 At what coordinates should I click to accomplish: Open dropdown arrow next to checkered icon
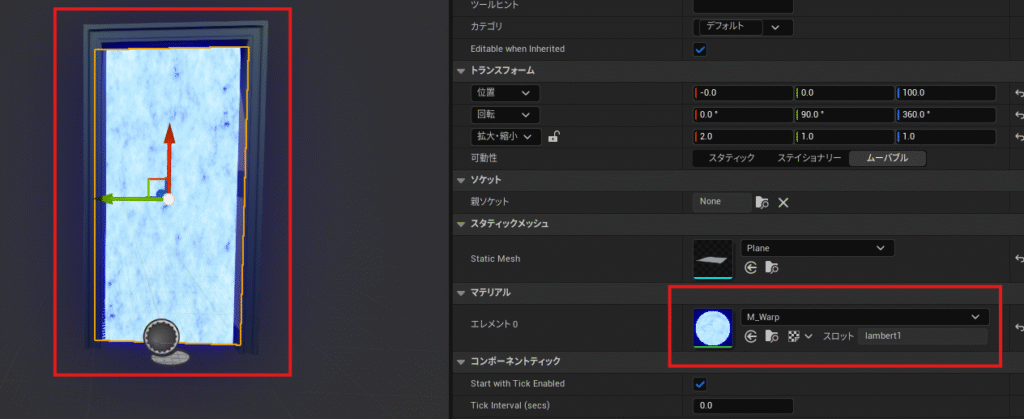pyautogui.click(x=808, y=337)
